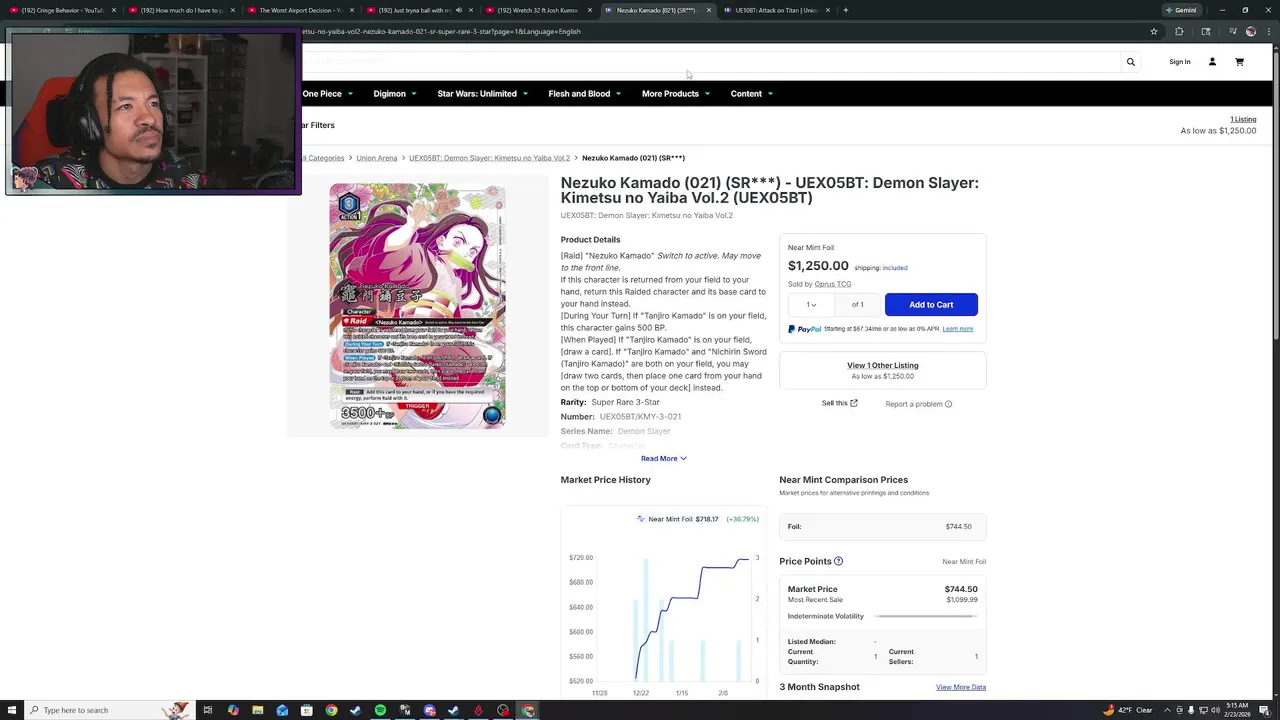Switch to 'Just tryna ball' tab
Screen dimensions: 1280x720
coord(410,10)
